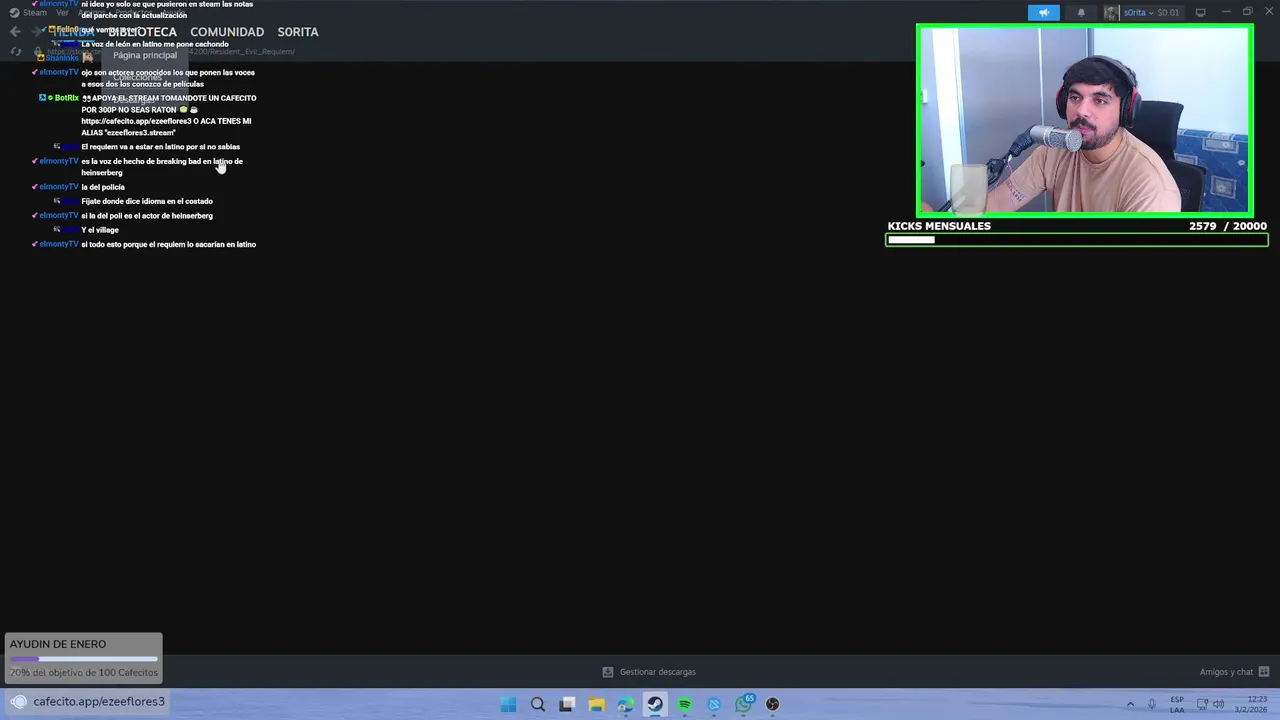
Task: Open the COMUNIDAD tab
Action: 227,32
